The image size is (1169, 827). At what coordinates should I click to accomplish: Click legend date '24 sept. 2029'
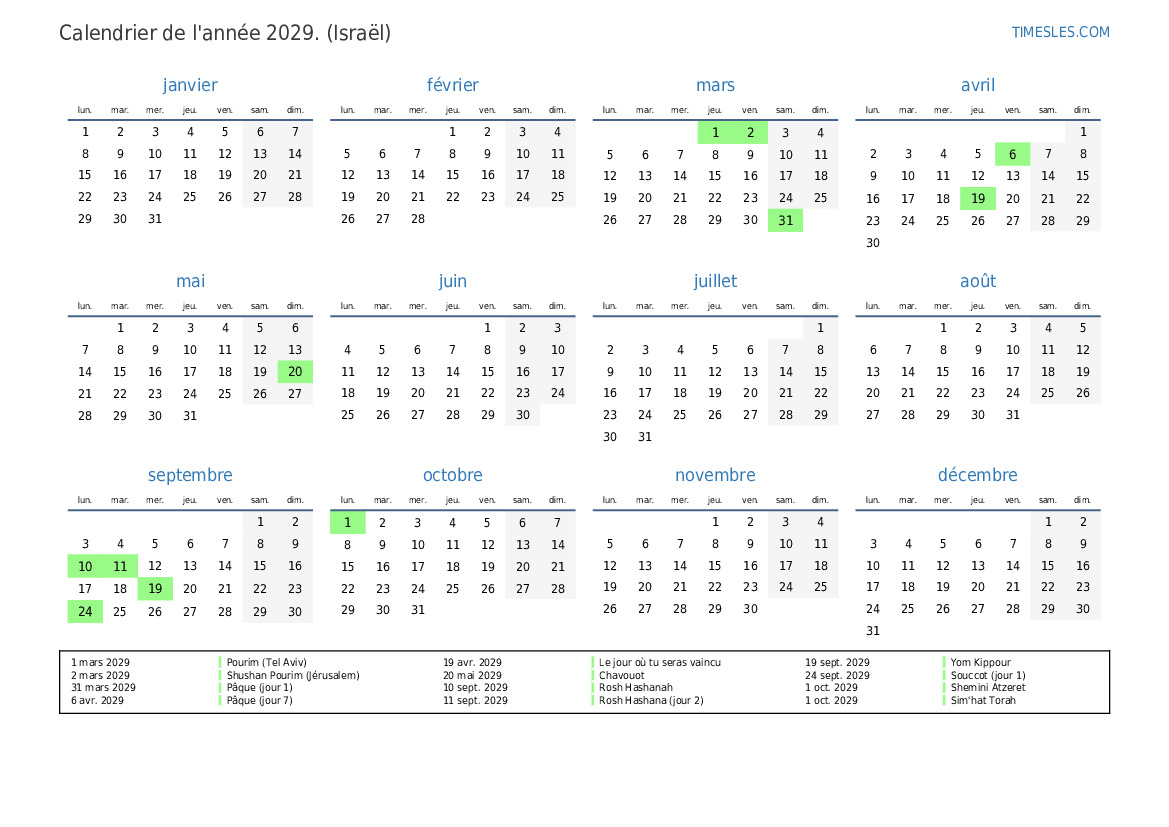click(x=836, y=675)
